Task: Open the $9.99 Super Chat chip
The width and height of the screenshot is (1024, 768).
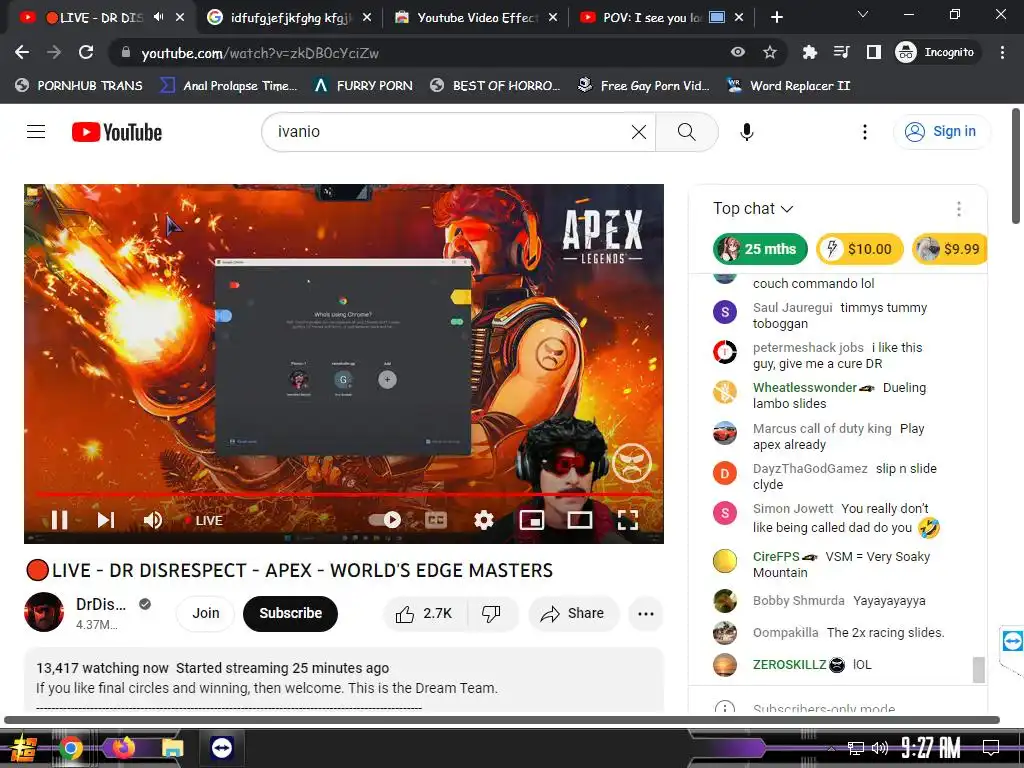Action: pyautogui.click(x=949, y=249)
